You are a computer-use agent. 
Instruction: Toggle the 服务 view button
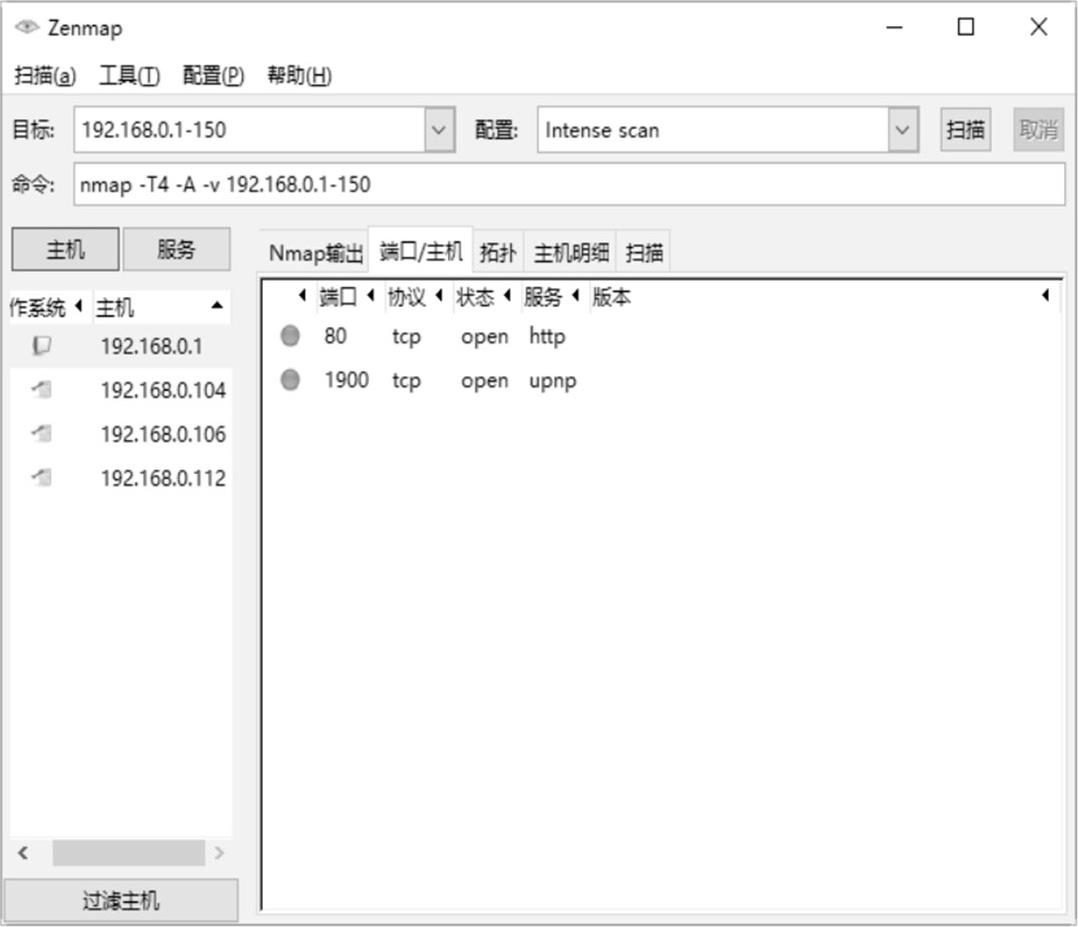pos(176,250)
